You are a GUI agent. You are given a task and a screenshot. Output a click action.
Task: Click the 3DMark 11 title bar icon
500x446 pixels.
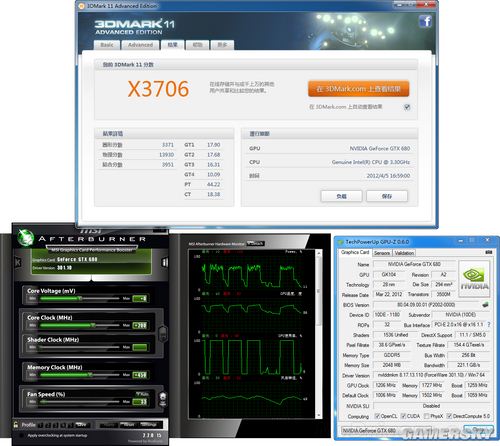pos(82,6)
